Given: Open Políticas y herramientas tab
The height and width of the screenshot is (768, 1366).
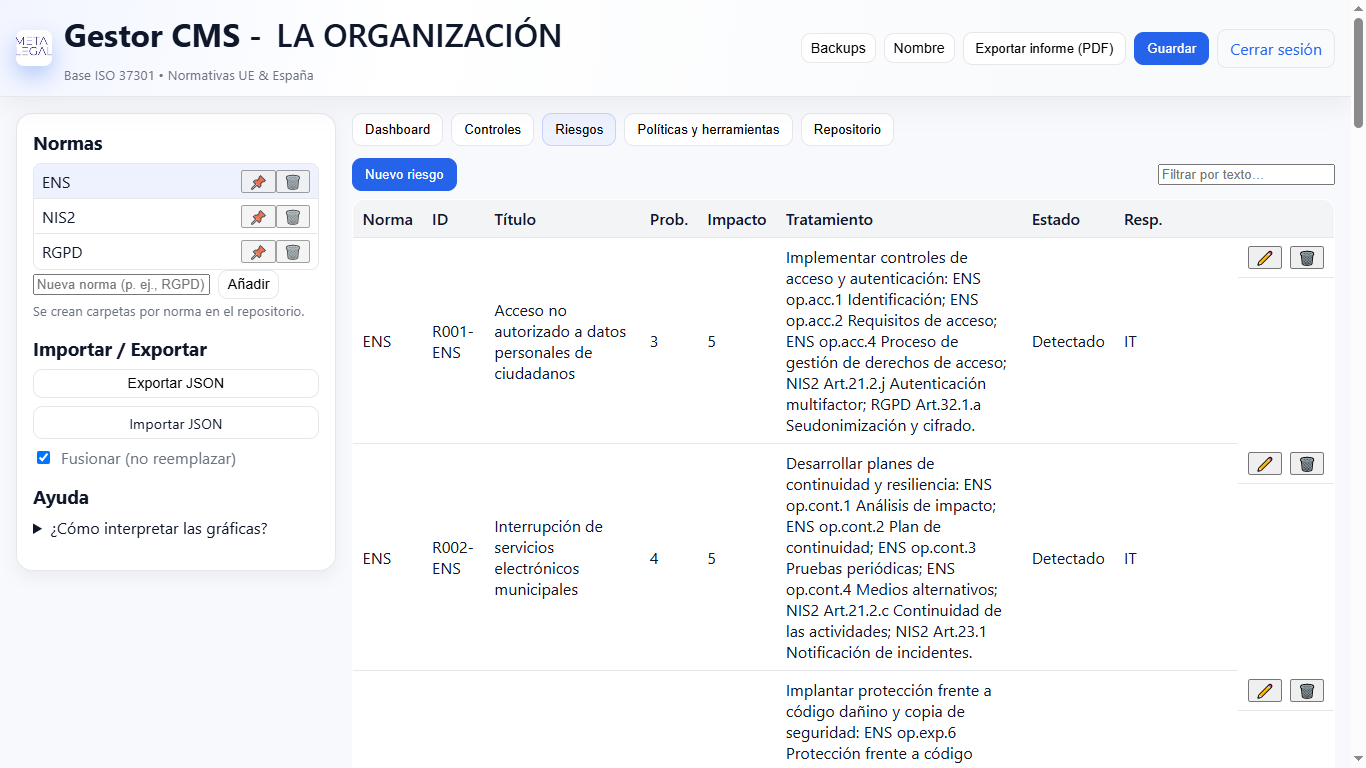Looking at the screenshot, I should [x=708, y=129].
